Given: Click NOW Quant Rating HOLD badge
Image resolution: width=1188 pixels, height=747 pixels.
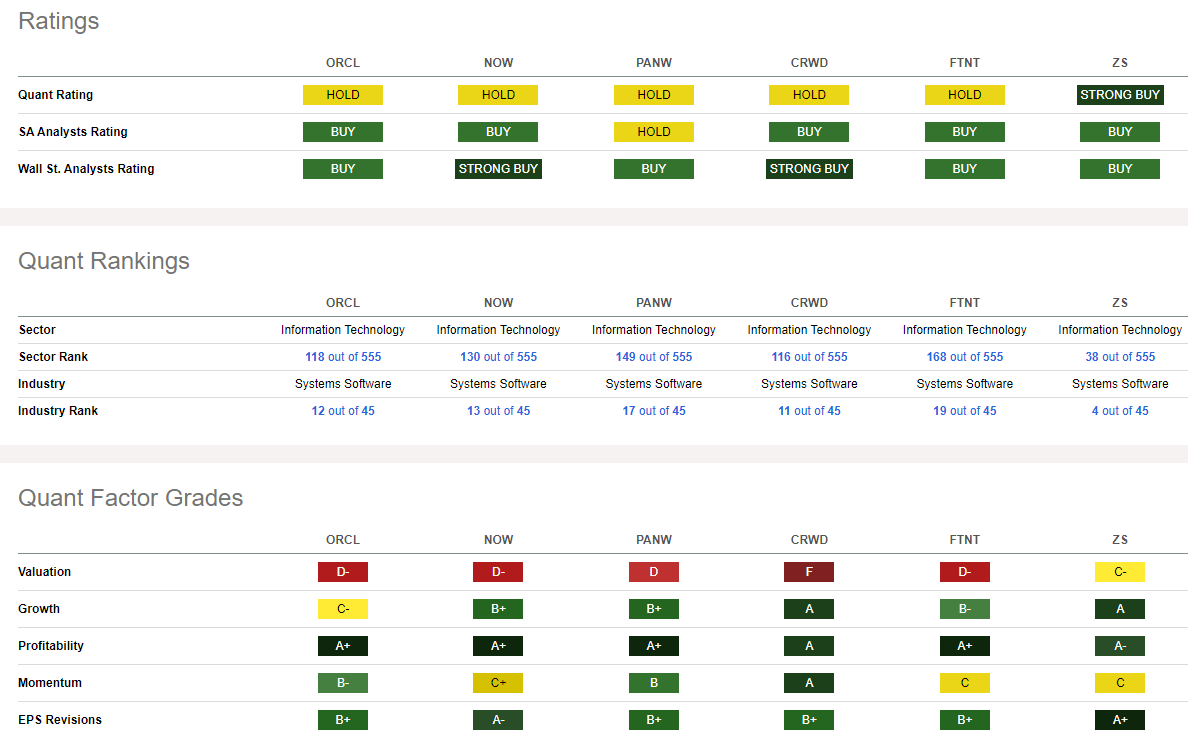Looking at the screenshot, I should pyautogui.click(x=499, y=95).
